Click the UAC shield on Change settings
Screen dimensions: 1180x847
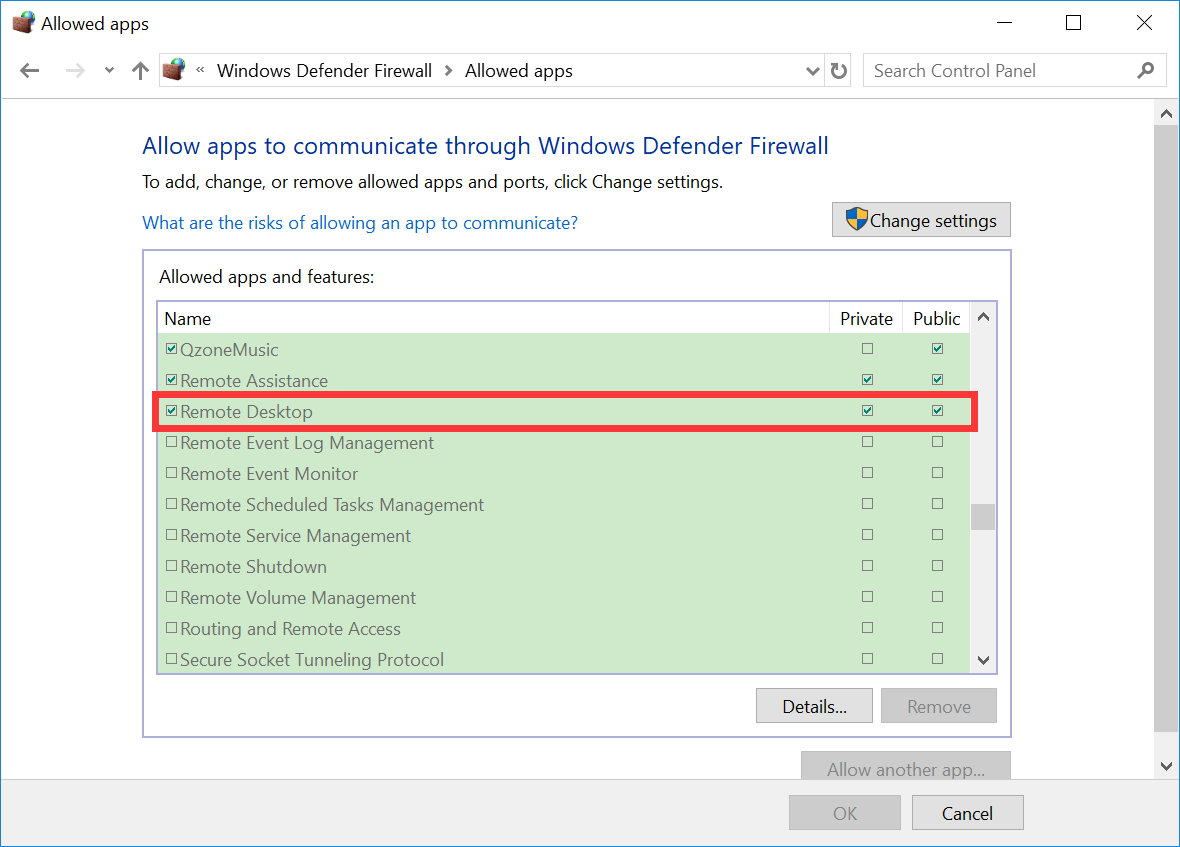(858, 219)
